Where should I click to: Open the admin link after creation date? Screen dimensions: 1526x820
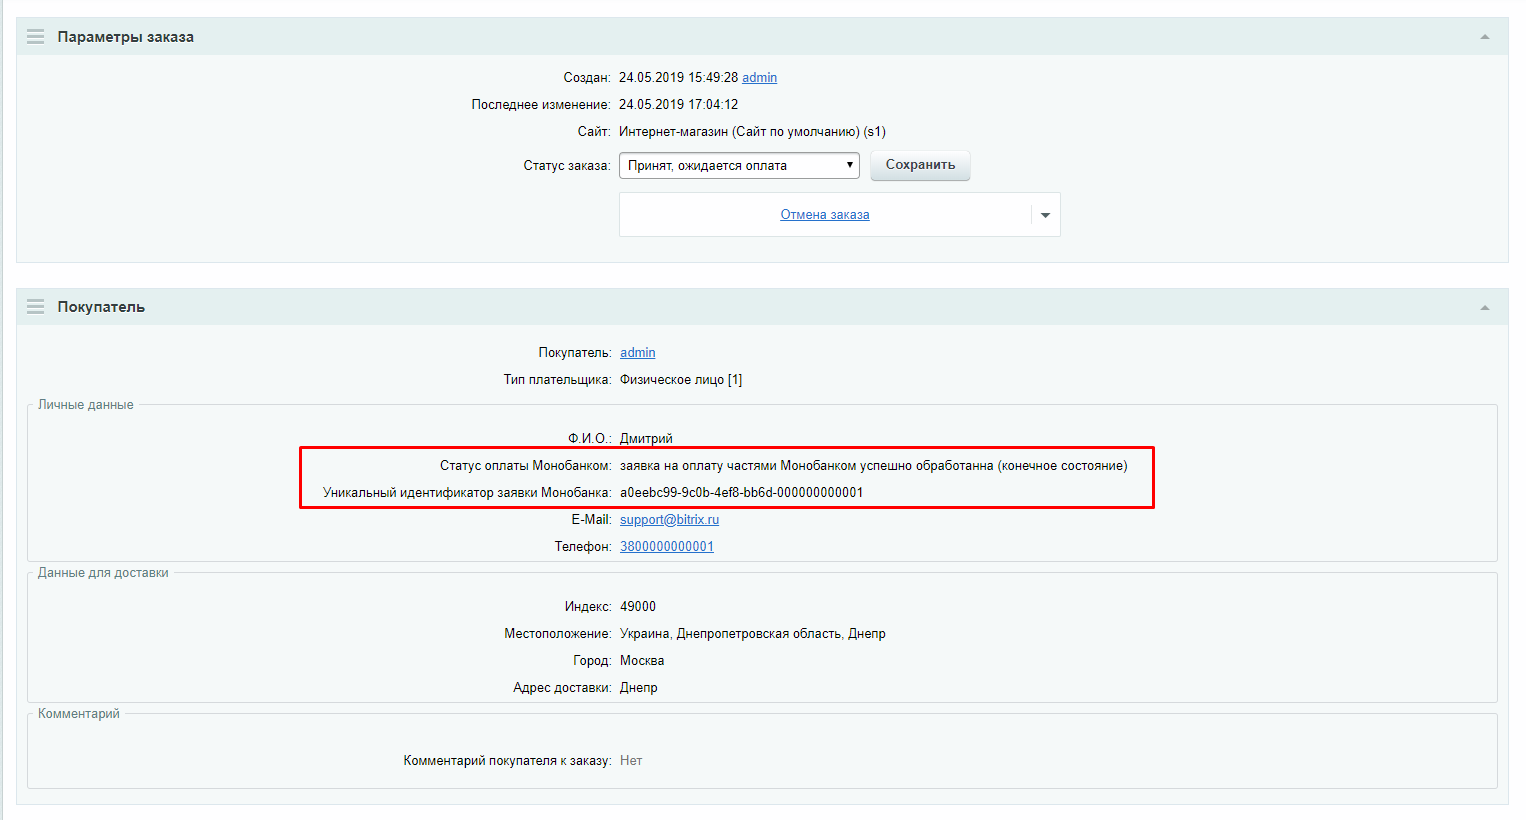click(x=759, y=78)
